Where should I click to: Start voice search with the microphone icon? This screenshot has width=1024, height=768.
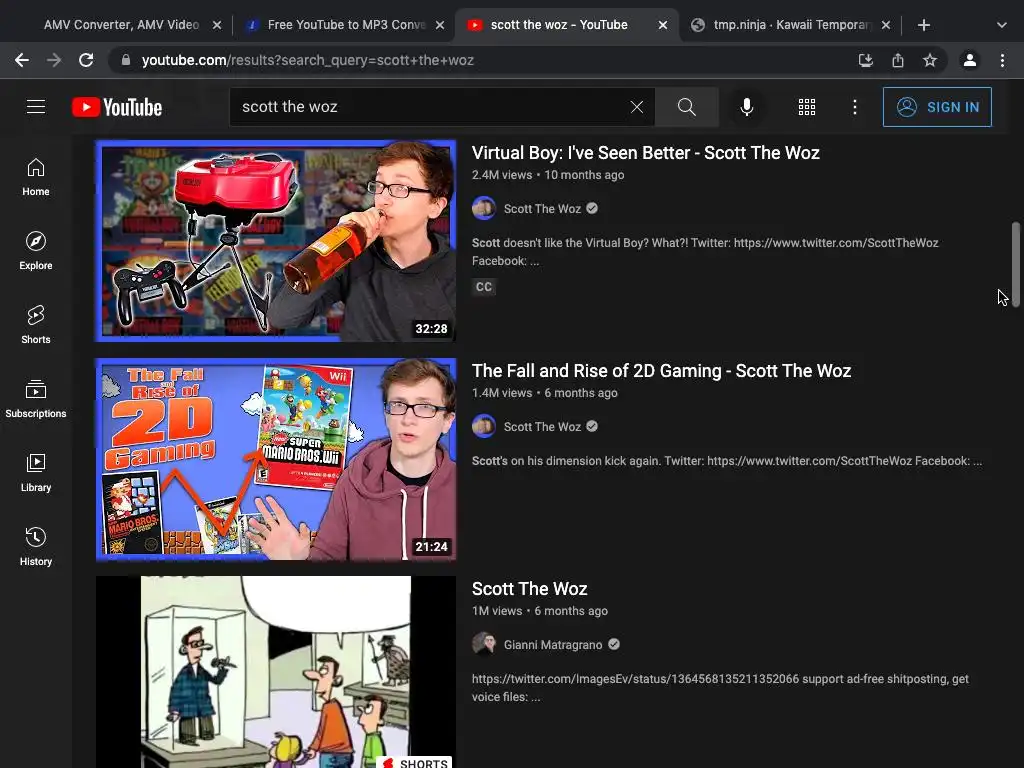click(746, 107)
